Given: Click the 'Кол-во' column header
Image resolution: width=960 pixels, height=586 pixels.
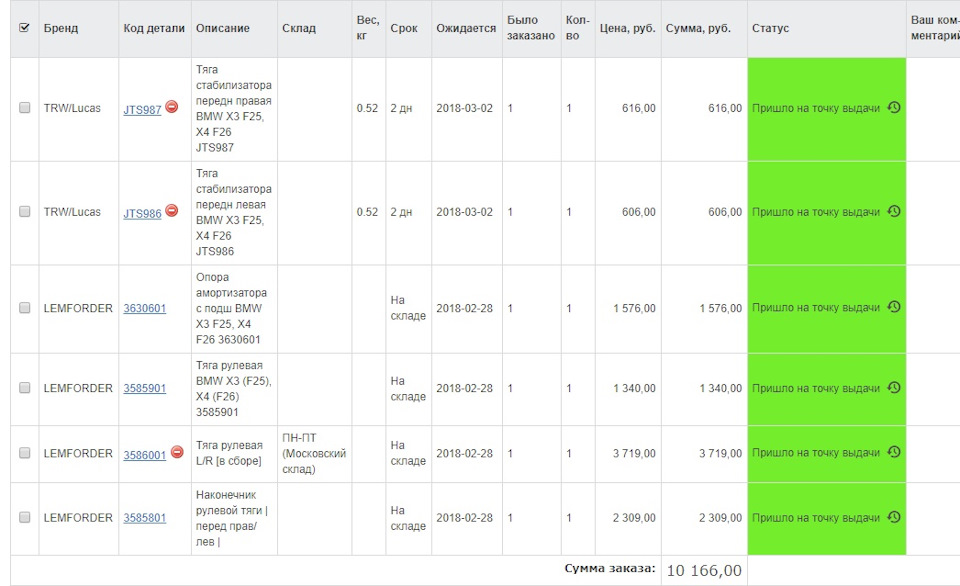Looking at the screenshot, I should click(x=577, y=28).
